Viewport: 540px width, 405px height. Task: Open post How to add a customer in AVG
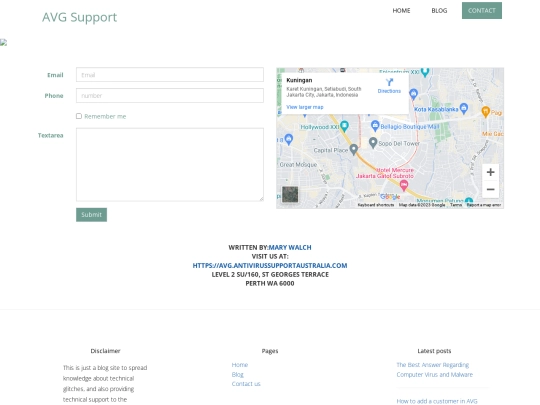point(437,401)
